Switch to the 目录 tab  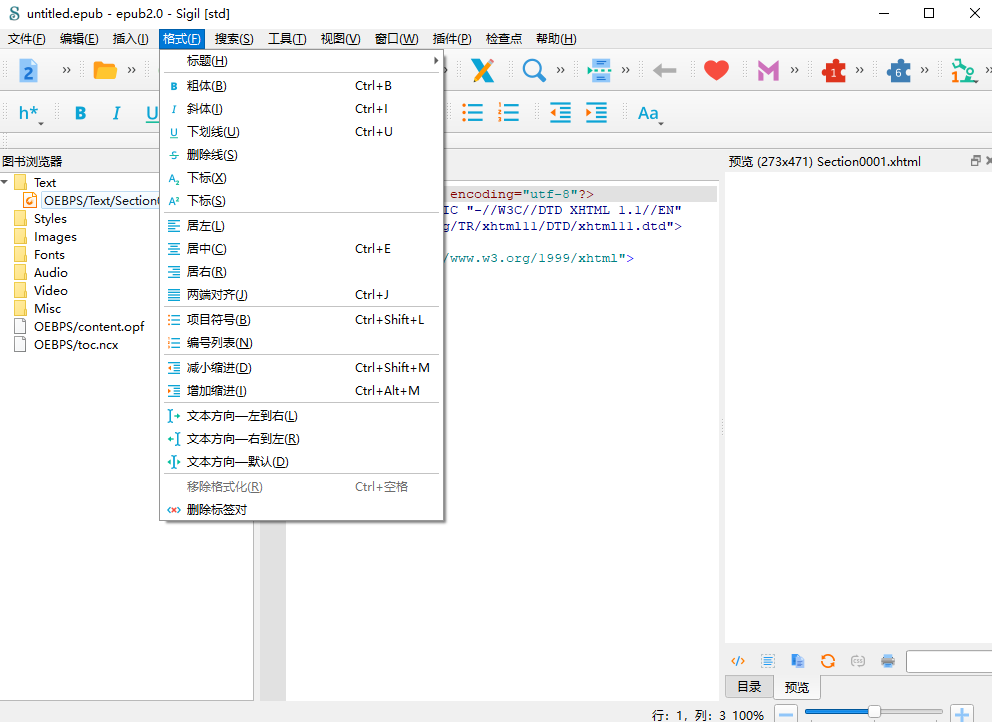coord(748,687)
